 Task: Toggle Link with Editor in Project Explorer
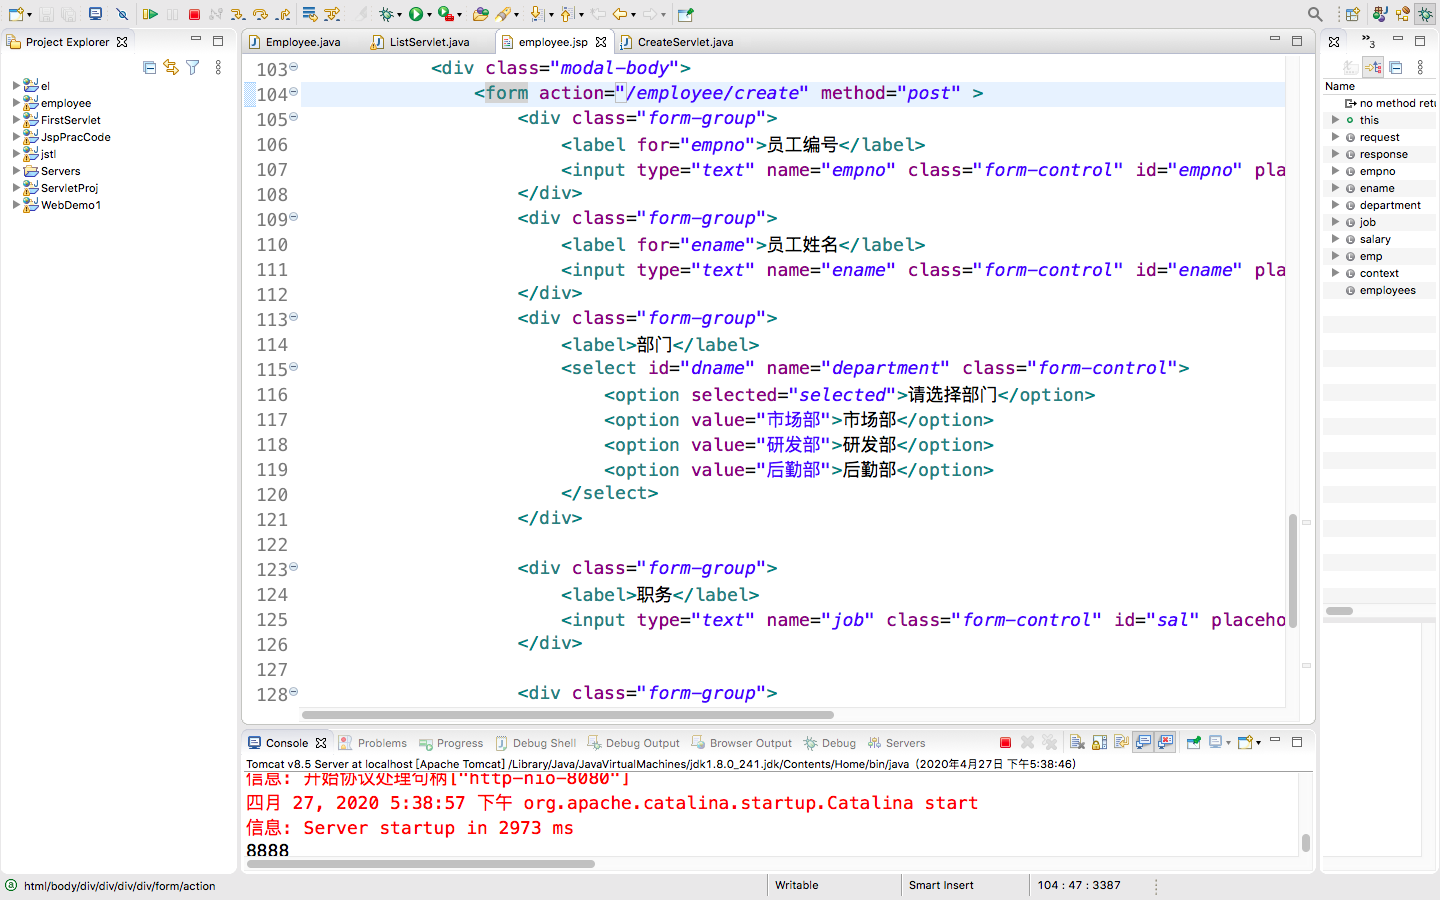(x=171, y=67)
